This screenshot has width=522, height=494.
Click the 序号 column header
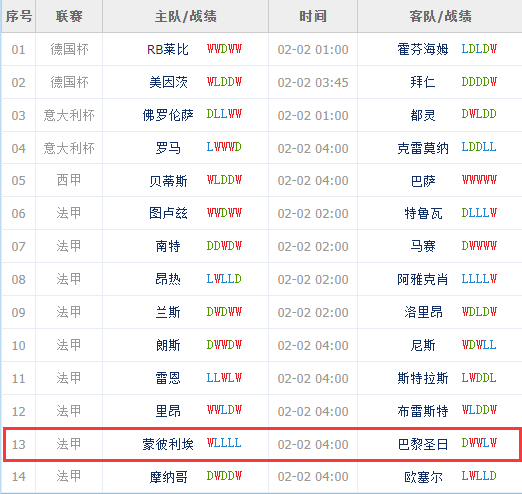point(19,16)
